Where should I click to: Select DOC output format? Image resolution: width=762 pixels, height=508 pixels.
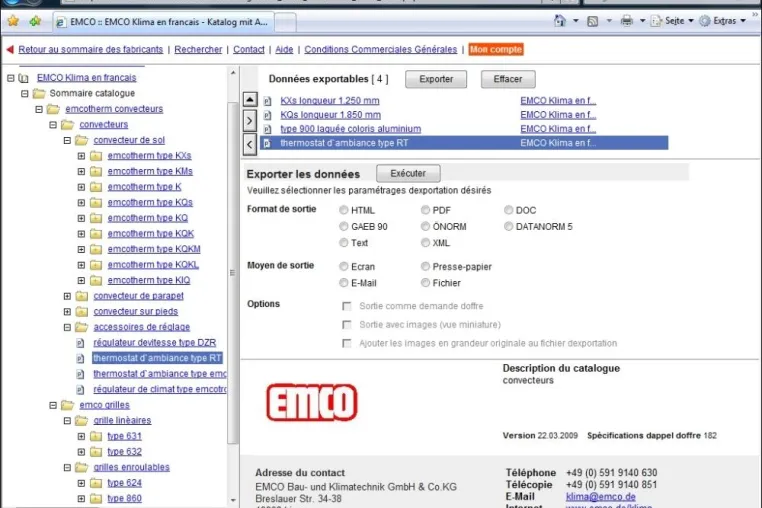coord(508,210)
